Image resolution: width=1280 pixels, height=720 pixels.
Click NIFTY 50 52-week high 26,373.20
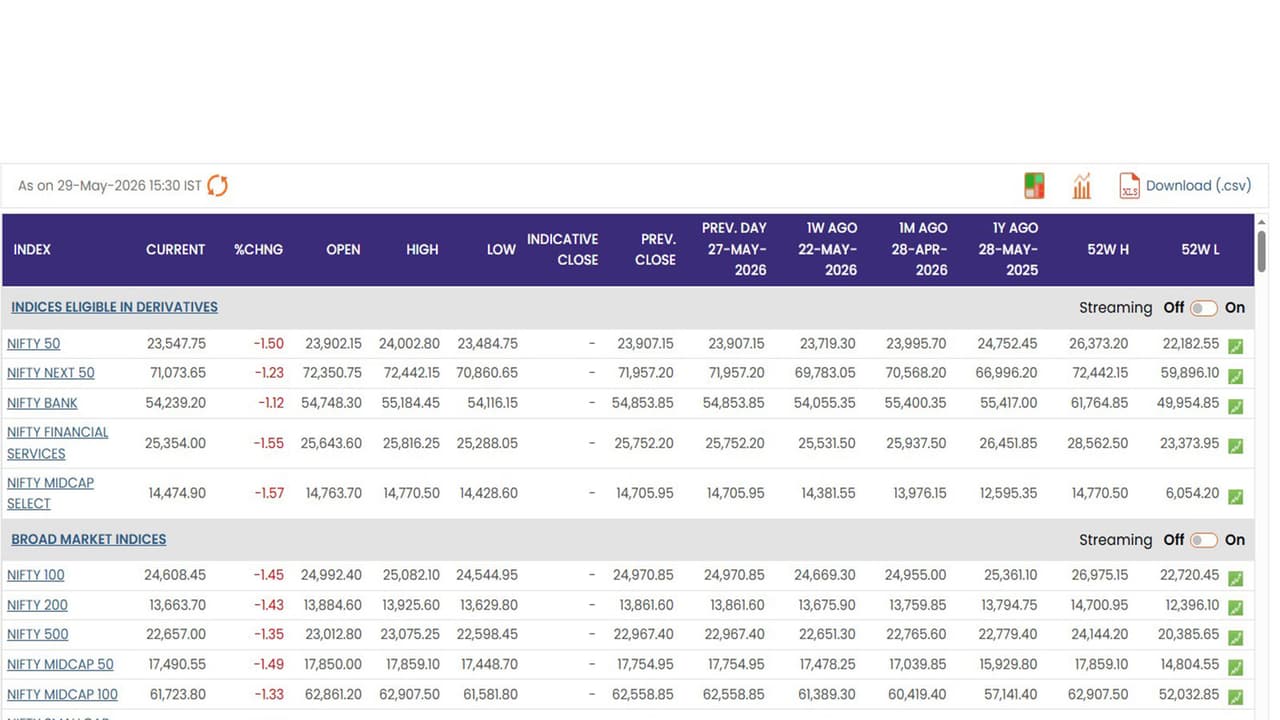point(1098,344)
